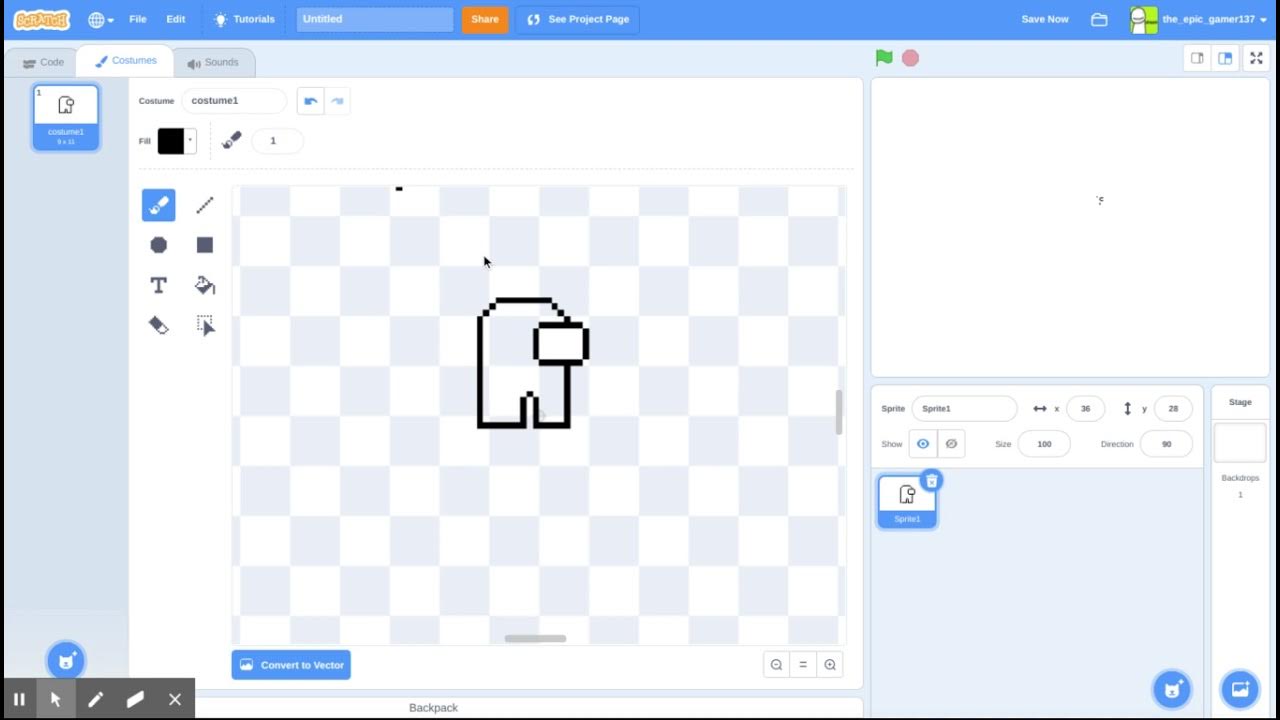
Task: Delete Sprite1 with the trash icon
Action: click(x=932, y=481)
